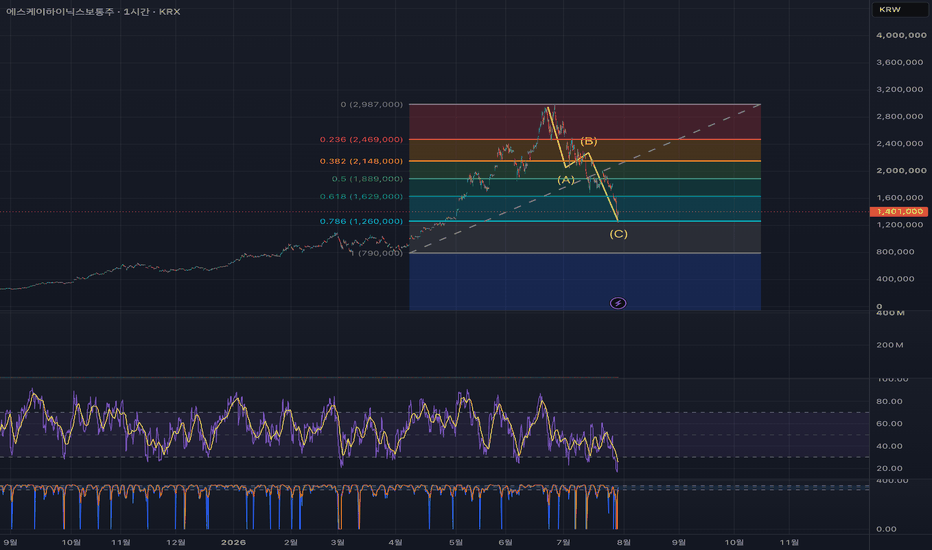The width and height of the screenshot is (932, 550).
Task: Select the Elliott wave (C) label
Action: (x=618, y=234)
